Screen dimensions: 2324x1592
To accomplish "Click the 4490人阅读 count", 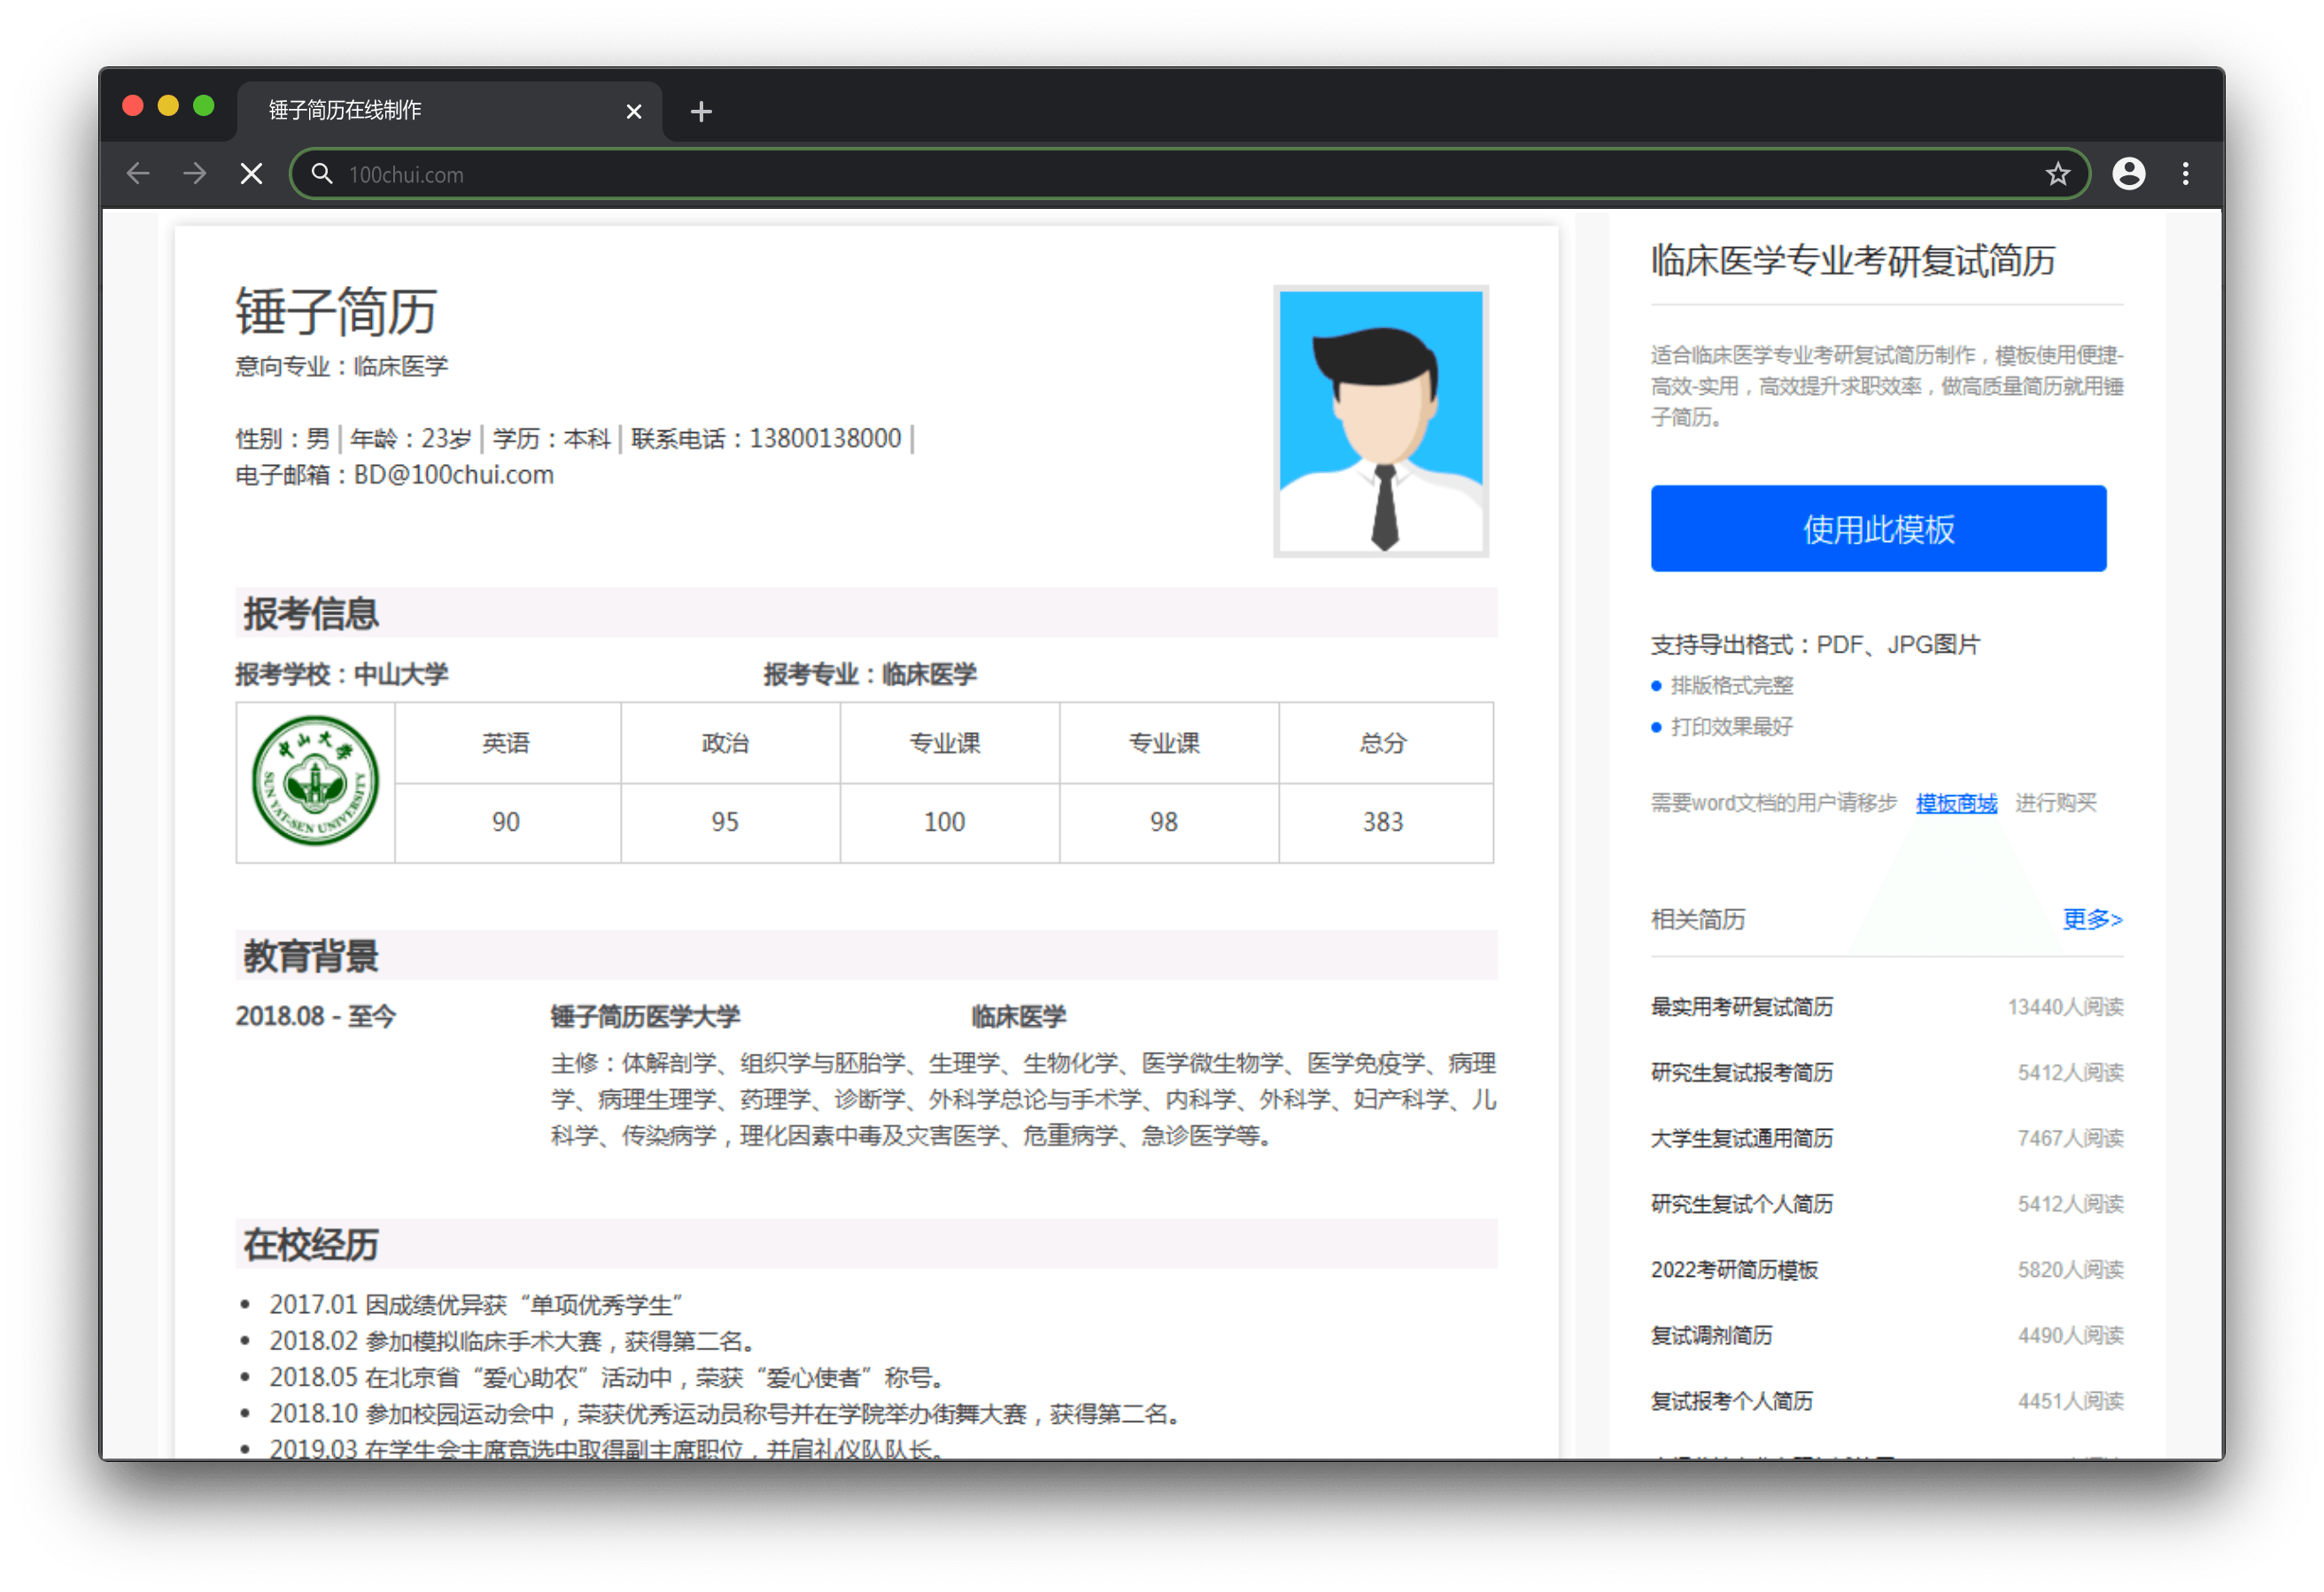I will point(2070,1335).
